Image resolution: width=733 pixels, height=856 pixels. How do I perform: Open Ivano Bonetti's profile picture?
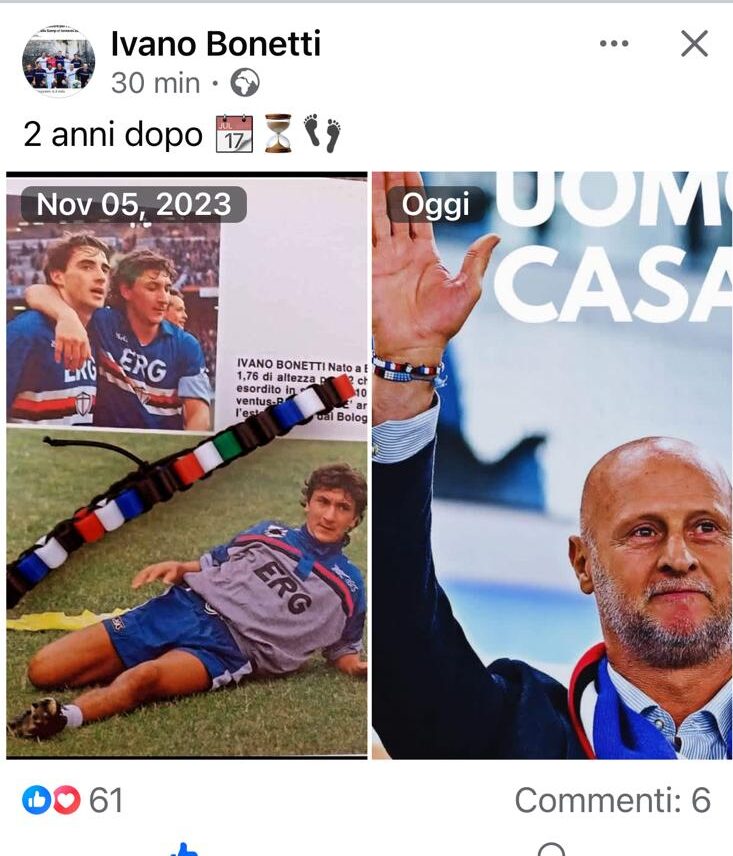[58, 61]
